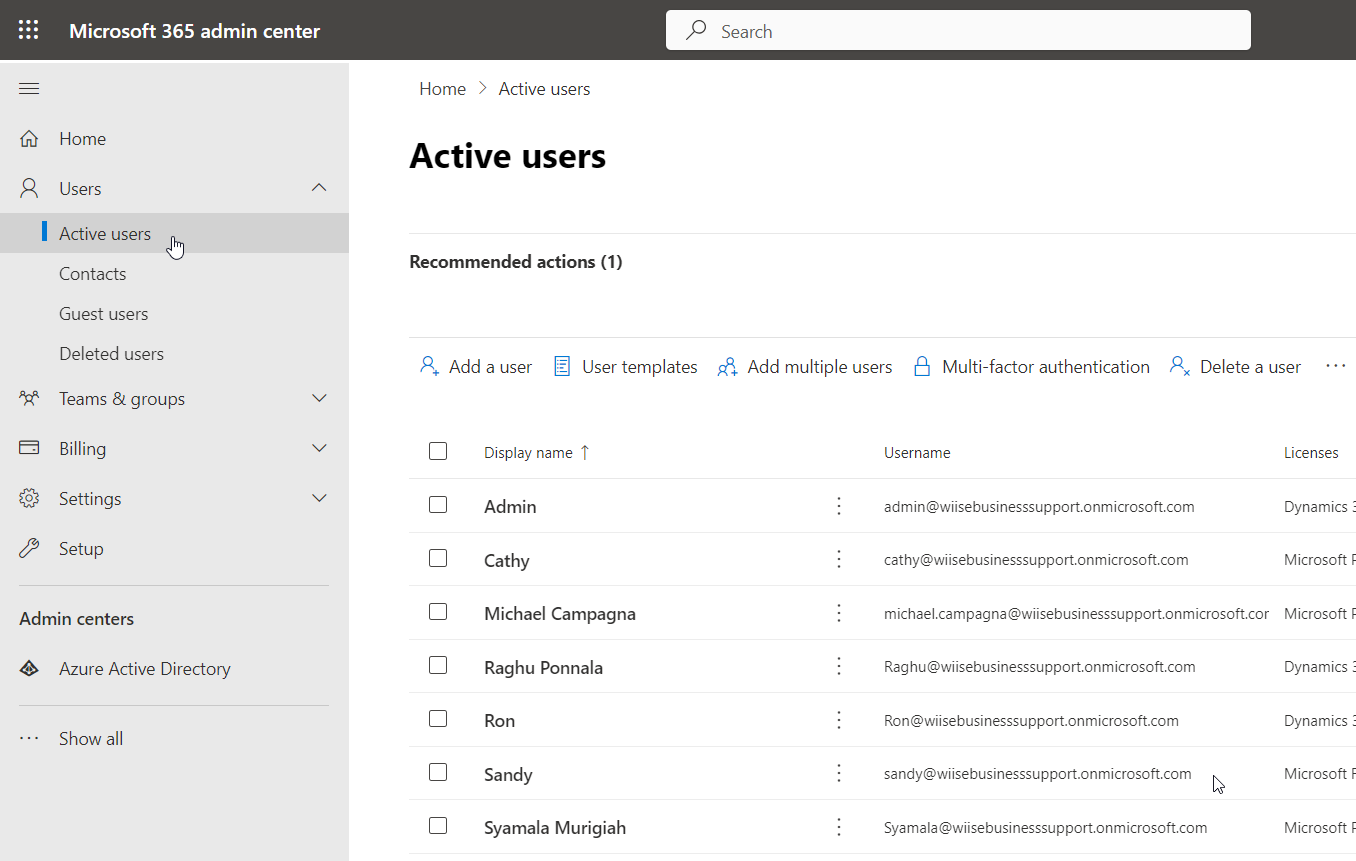Viewport: 1356px width, 861px height.
Task: Expand the Billing section chevron
Action: tap(319, 448)
